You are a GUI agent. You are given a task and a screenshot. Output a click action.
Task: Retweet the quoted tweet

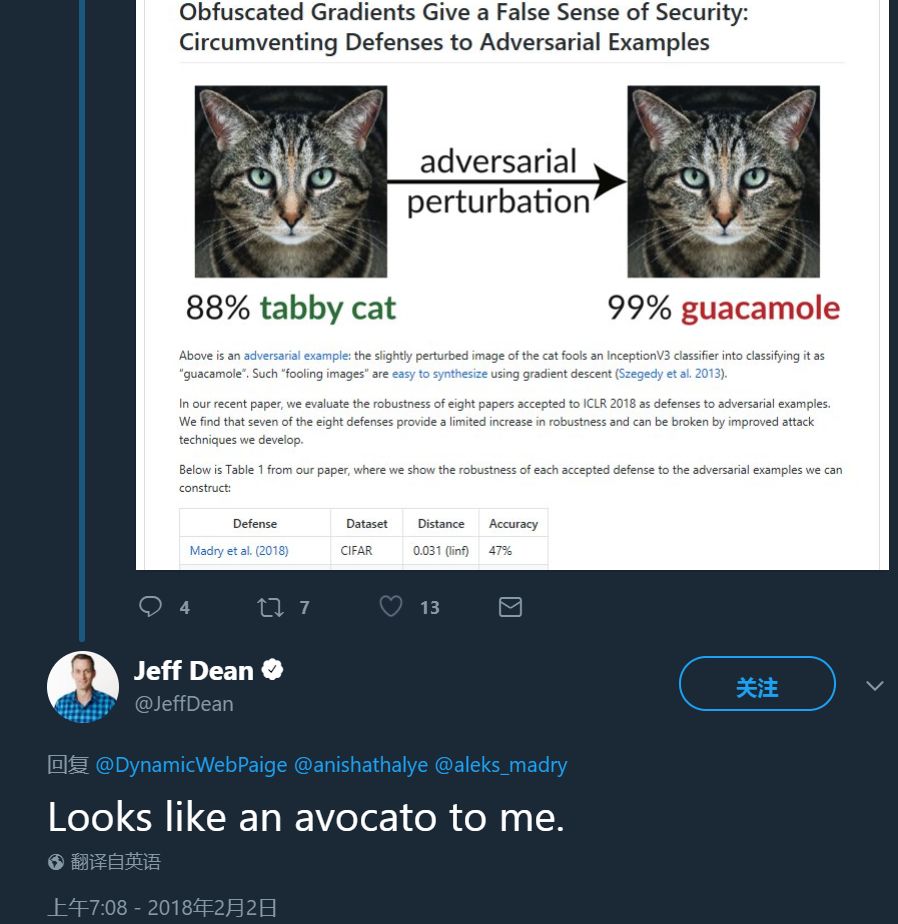coord(271,607)
